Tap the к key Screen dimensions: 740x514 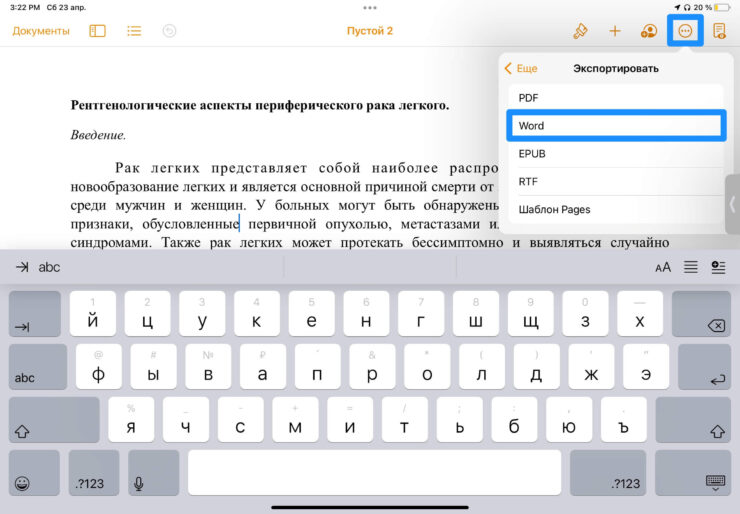(257, 314)
